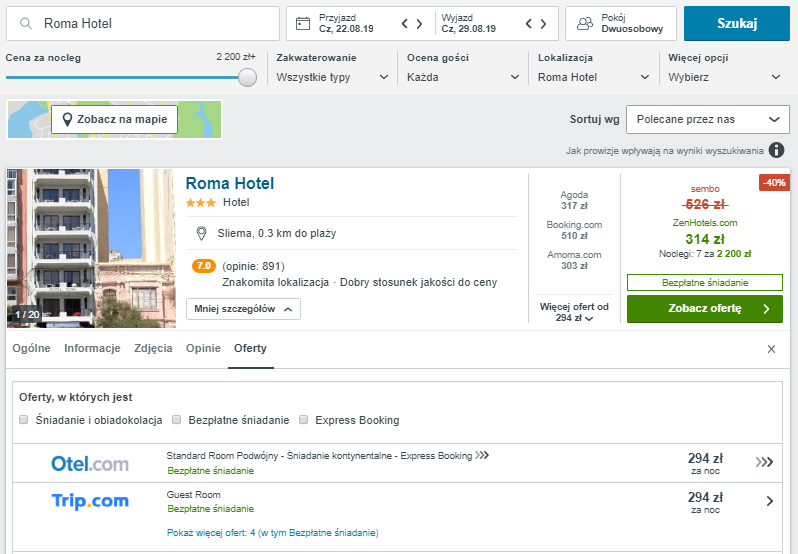
Task: Tick Śniadanie i obiadokolacja checkbox
Action: pos(23,420)
